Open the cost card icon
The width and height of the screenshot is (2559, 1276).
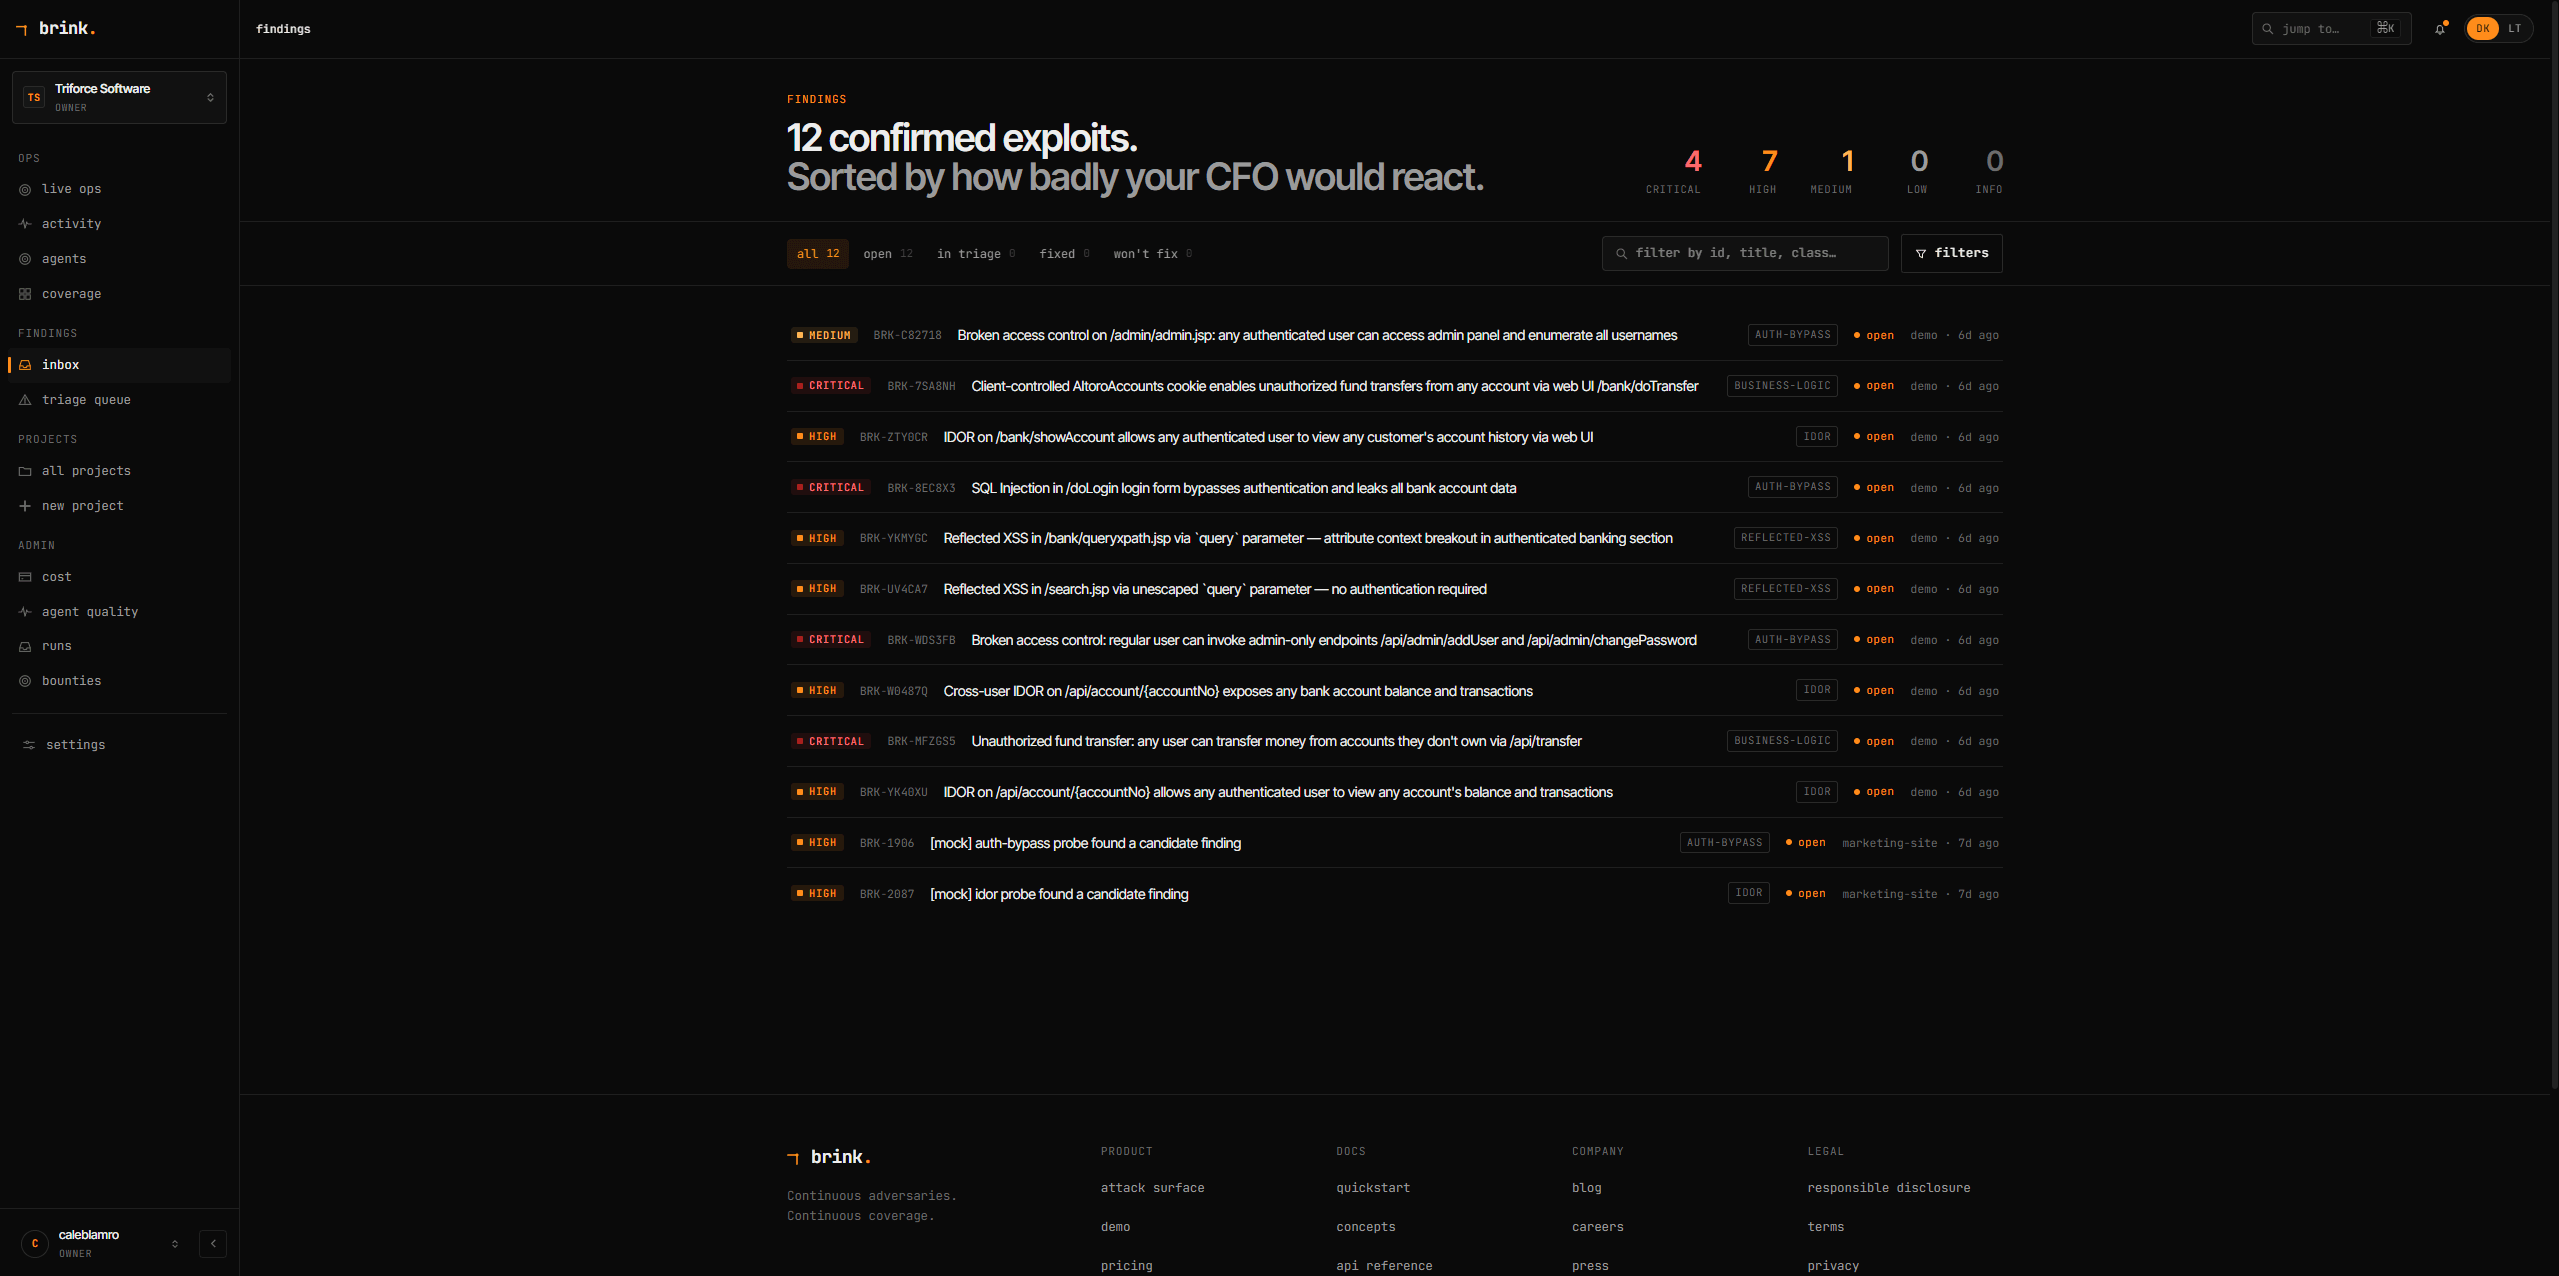pyautogui.click(x=25, y=577)
